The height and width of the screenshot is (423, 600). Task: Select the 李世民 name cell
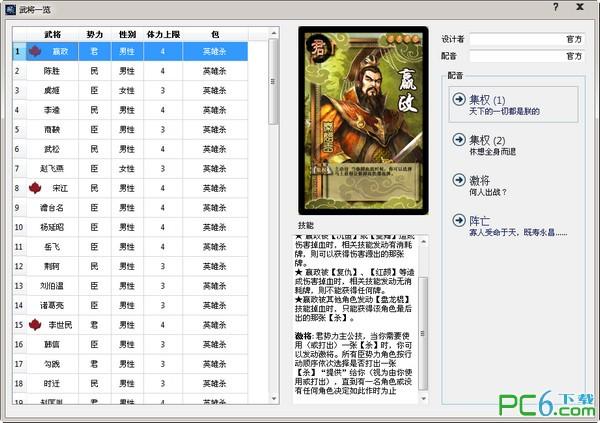click(52, 325)
